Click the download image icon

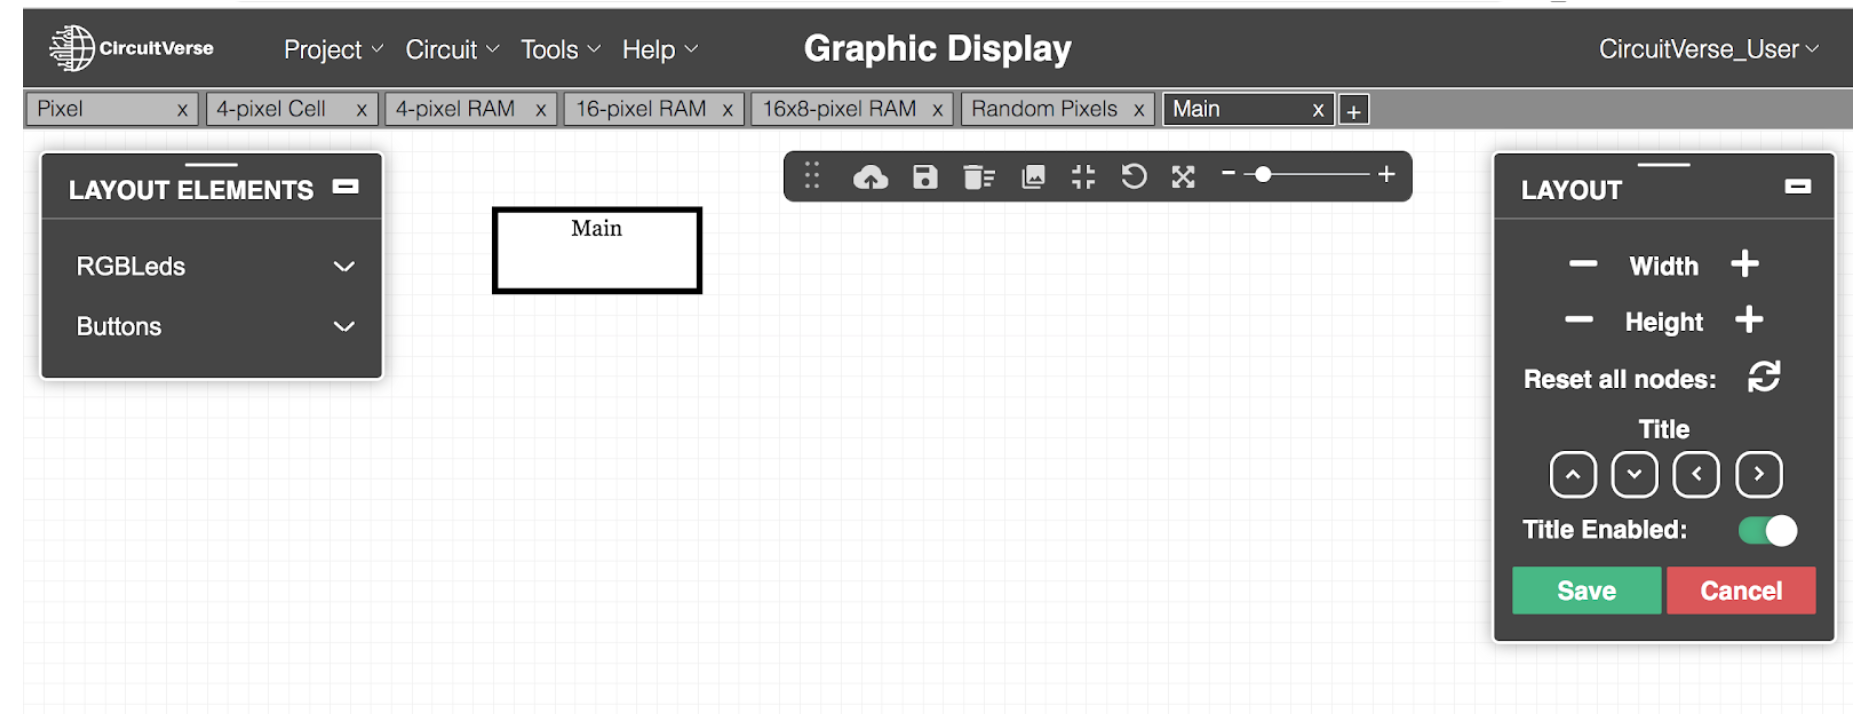click(x=1033, y=177)
